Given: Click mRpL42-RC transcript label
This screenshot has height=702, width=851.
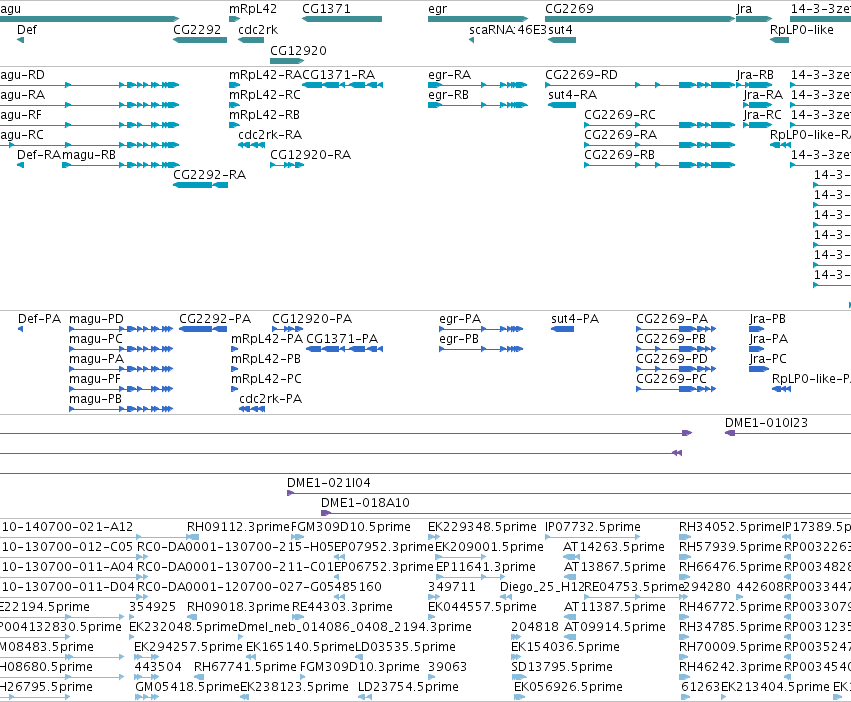Looking at the screenshot, I should tap(265, 95).
